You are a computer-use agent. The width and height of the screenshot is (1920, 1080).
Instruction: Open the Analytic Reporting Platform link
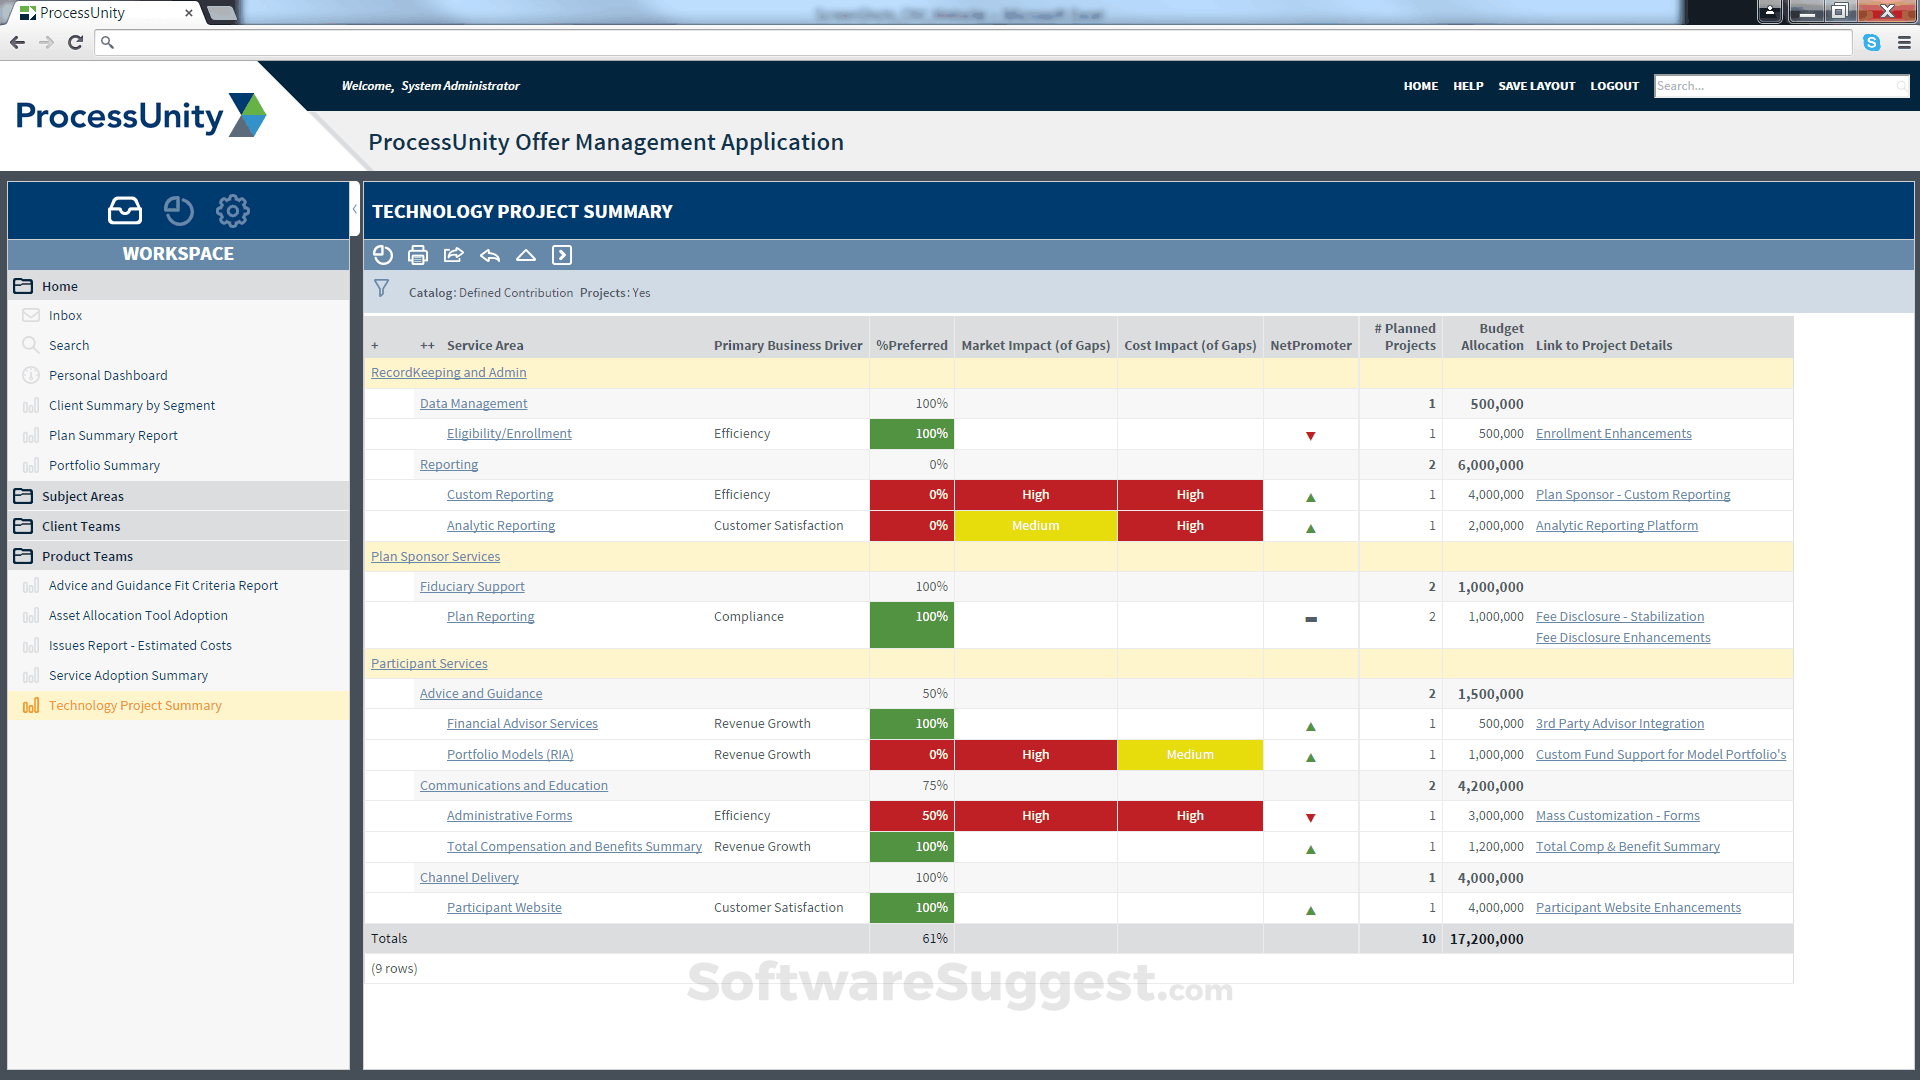coord(1616,525)
